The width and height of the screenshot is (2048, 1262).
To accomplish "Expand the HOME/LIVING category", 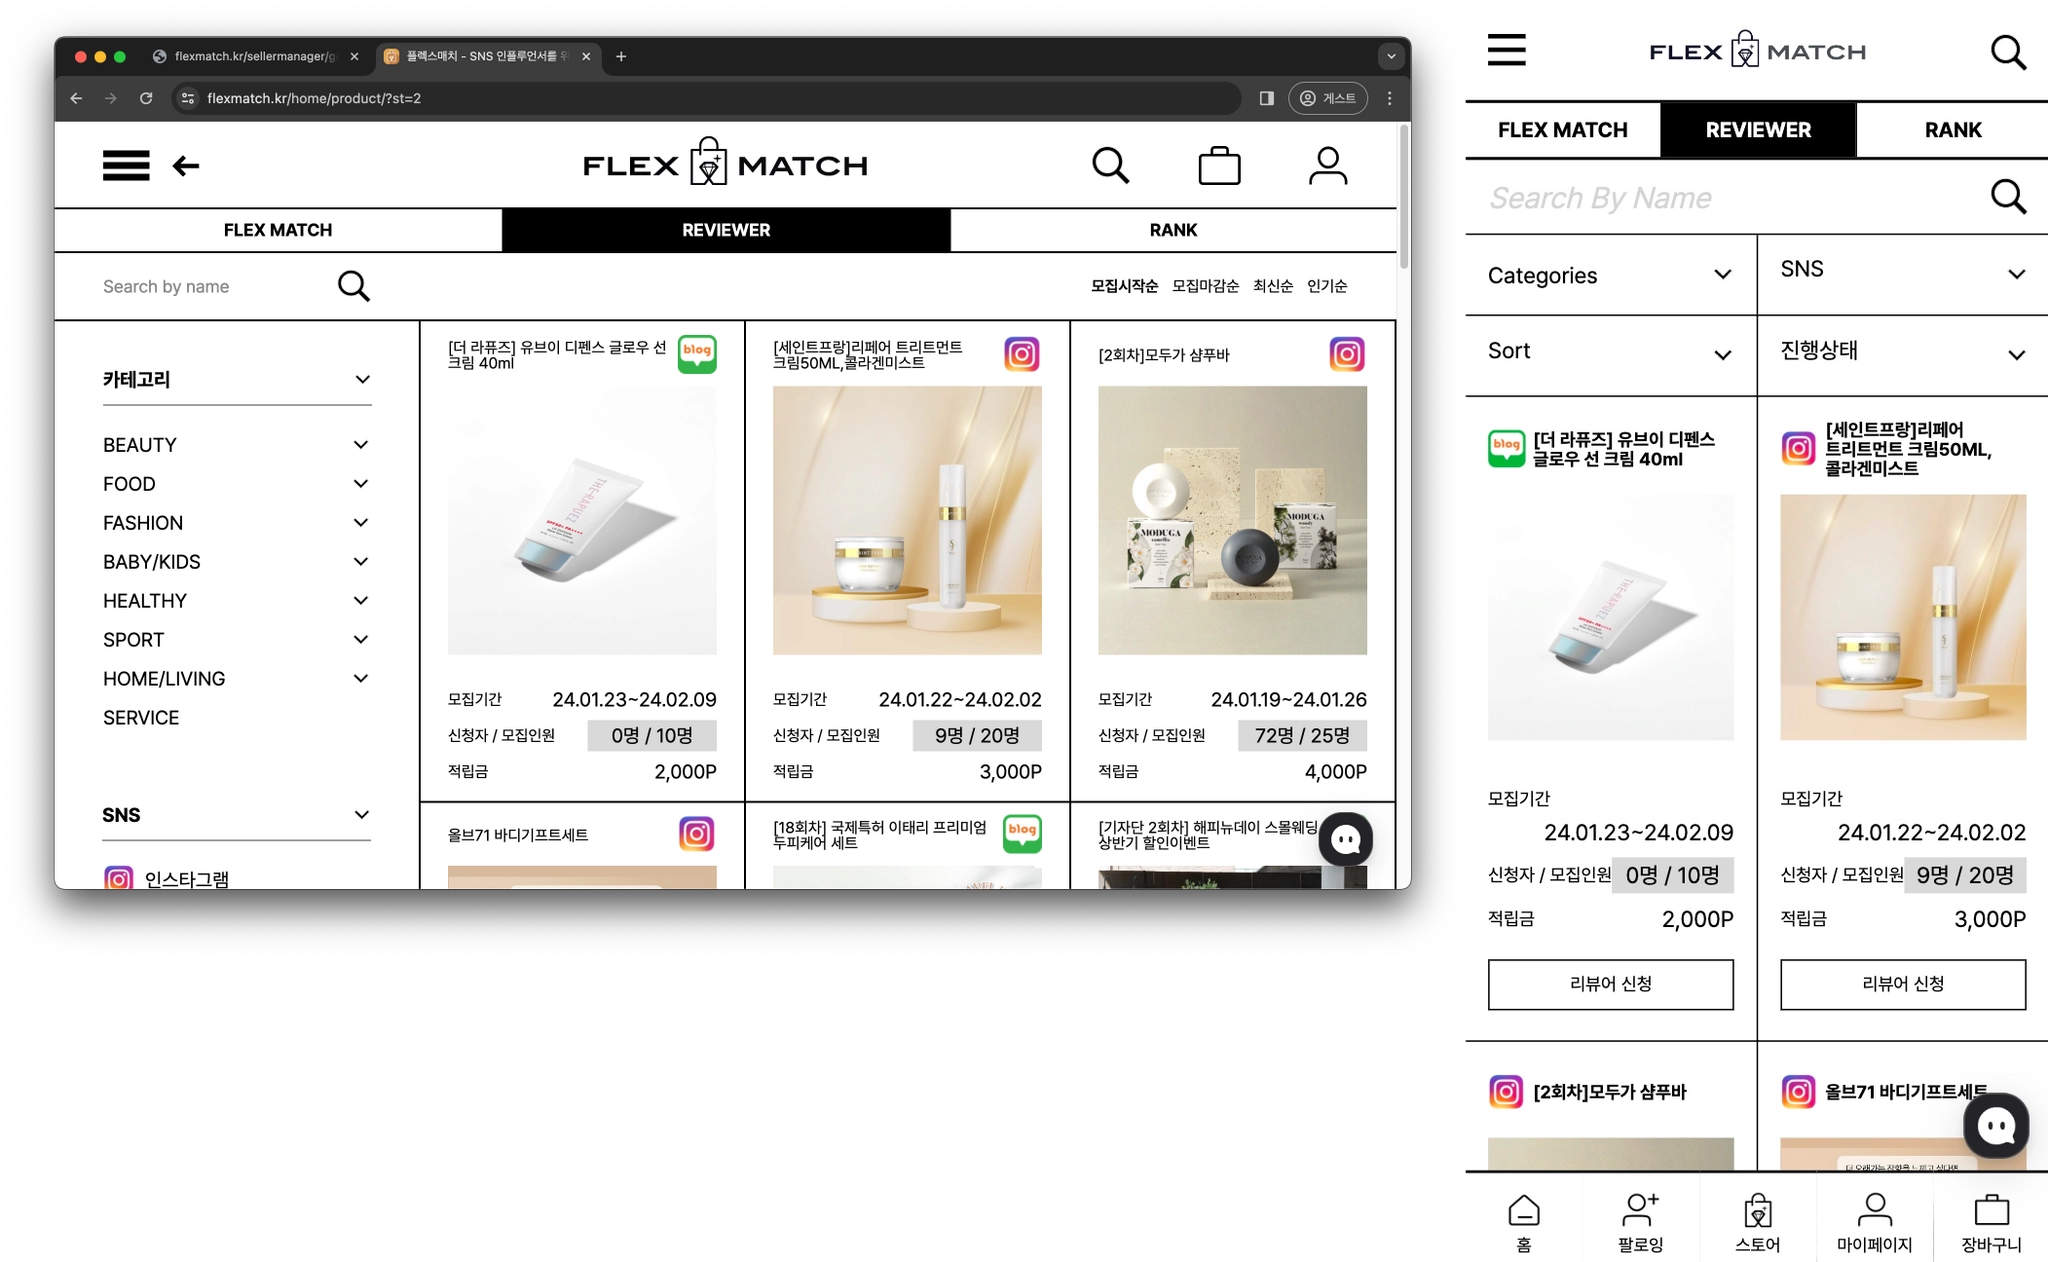I will 361,679.
